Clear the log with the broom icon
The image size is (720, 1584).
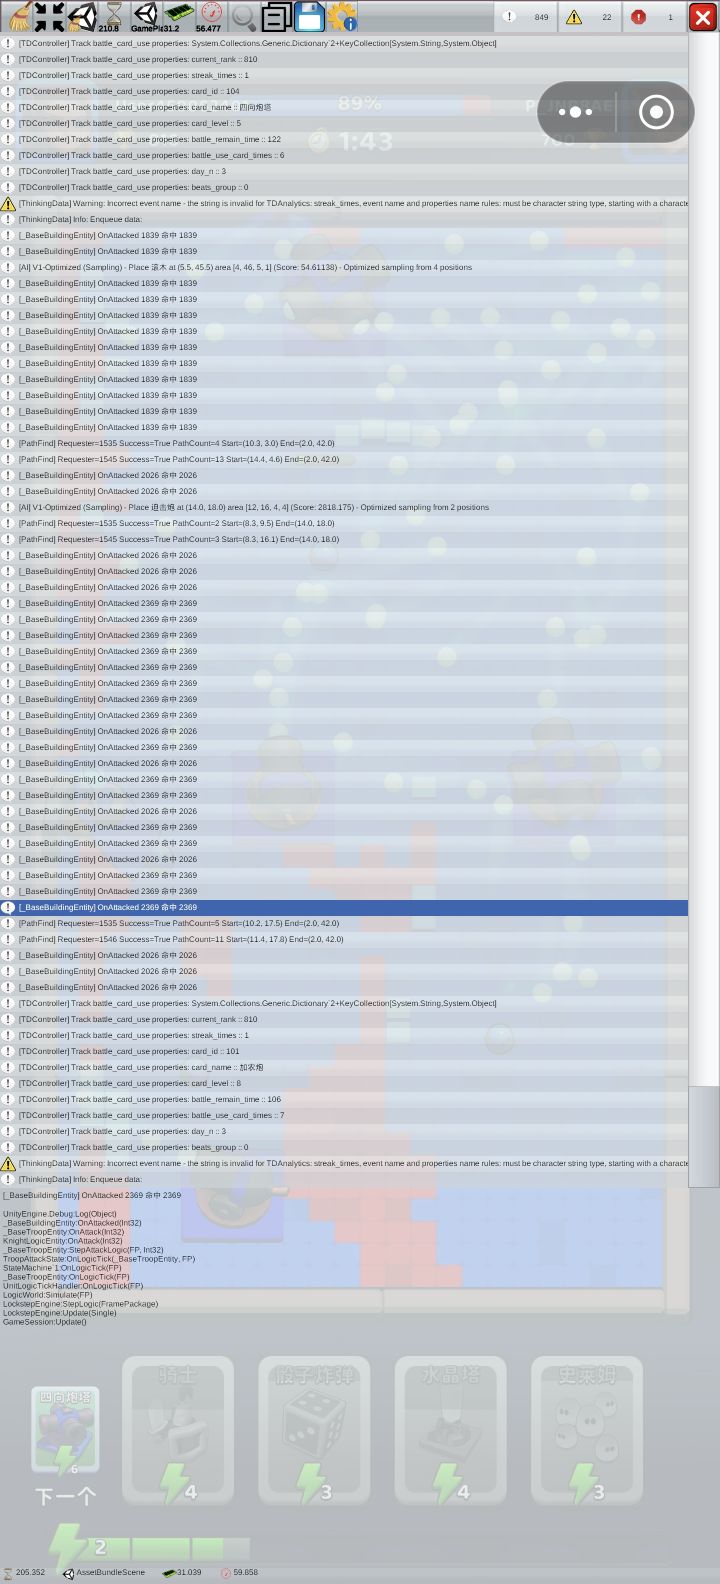tap(18, 17)
